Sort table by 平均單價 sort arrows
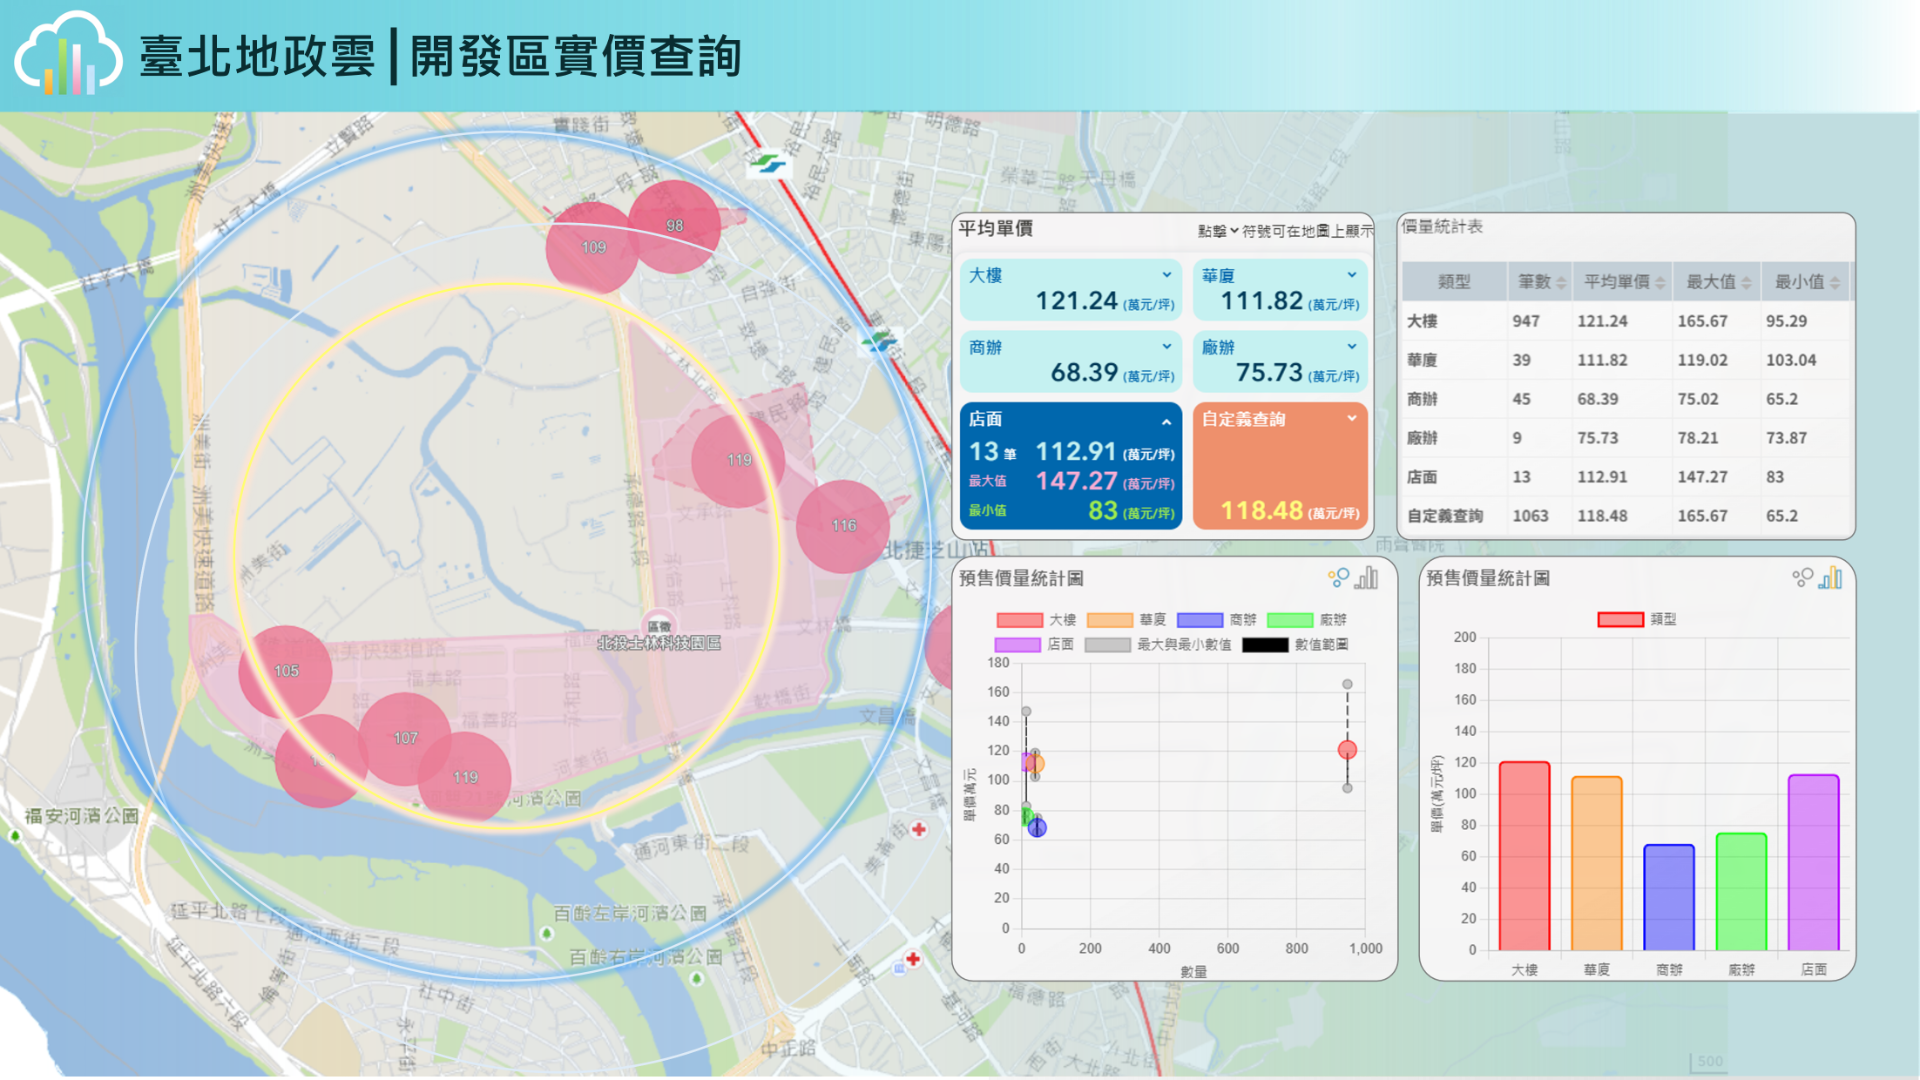1920x1080 pixels. [1660, 283]
